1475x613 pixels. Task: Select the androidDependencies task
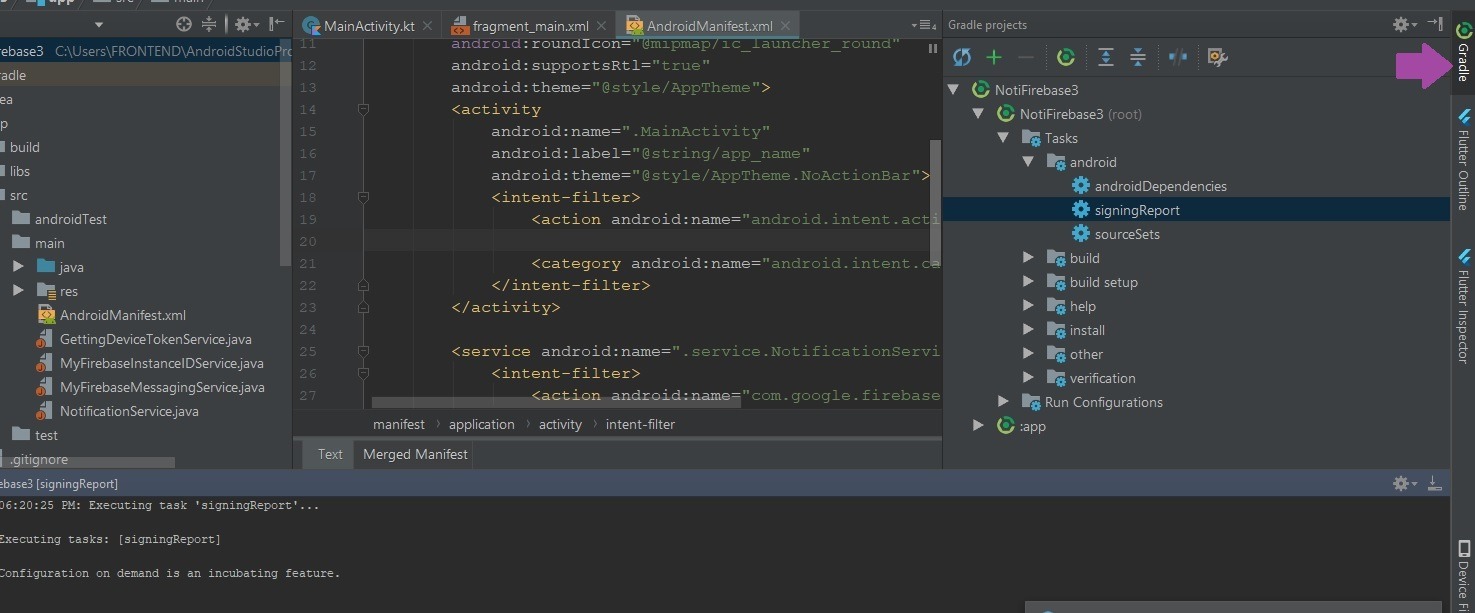pos(1160,186)
